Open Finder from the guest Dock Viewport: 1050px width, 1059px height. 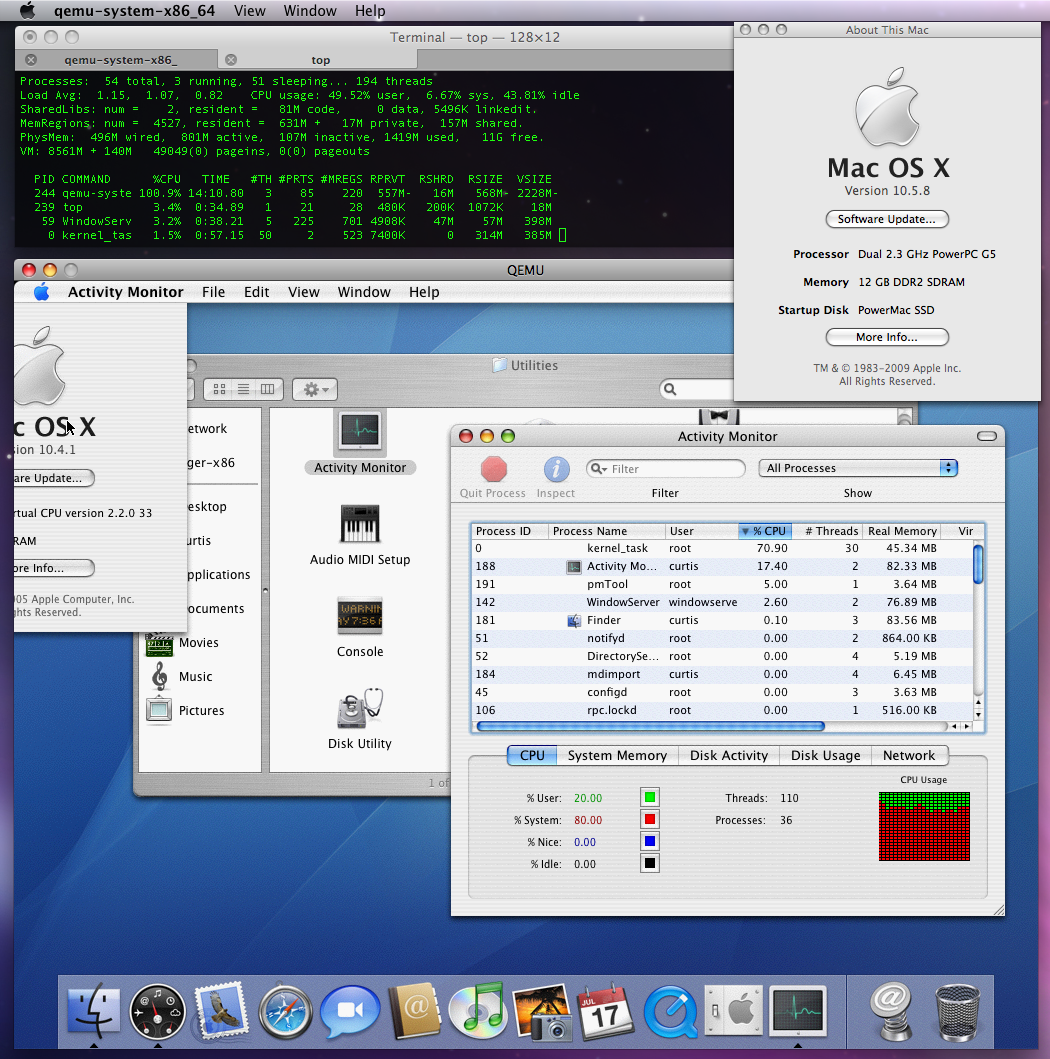coord(94,1012)
